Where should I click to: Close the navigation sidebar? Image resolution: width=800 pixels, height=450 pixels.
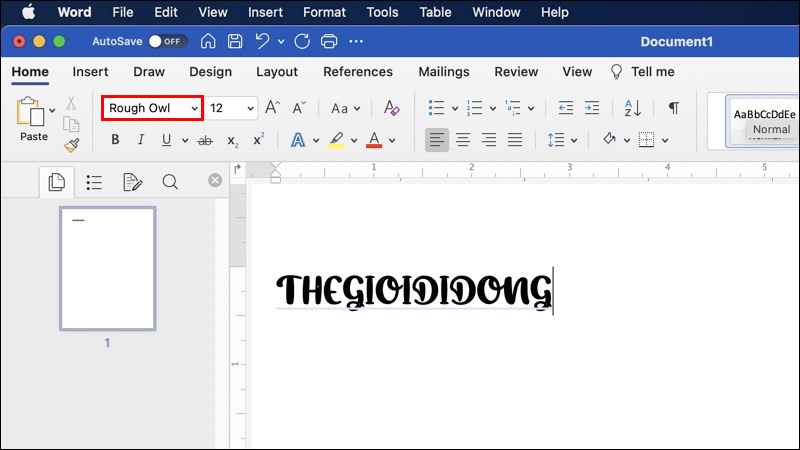tap(215, 180)
